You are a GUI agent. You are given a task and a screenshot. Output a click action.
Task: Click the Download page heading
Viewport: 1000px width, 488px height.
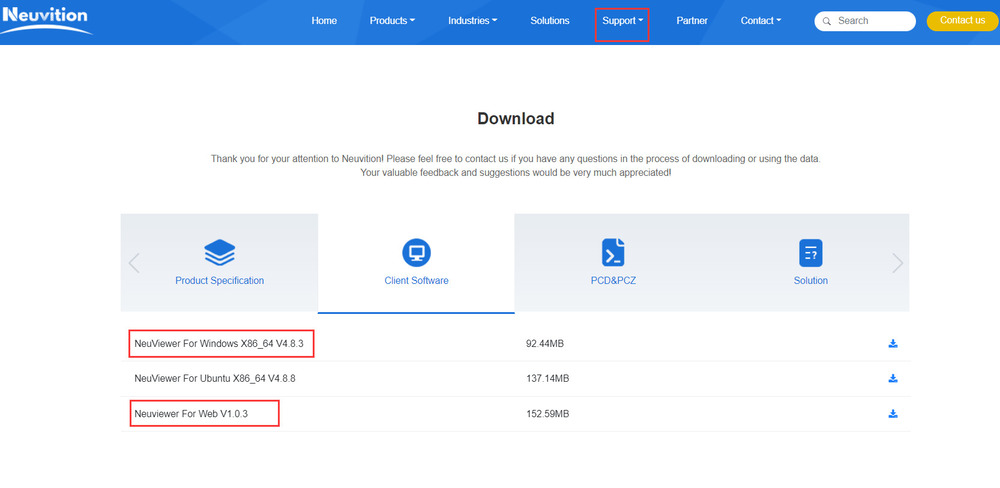515,119
